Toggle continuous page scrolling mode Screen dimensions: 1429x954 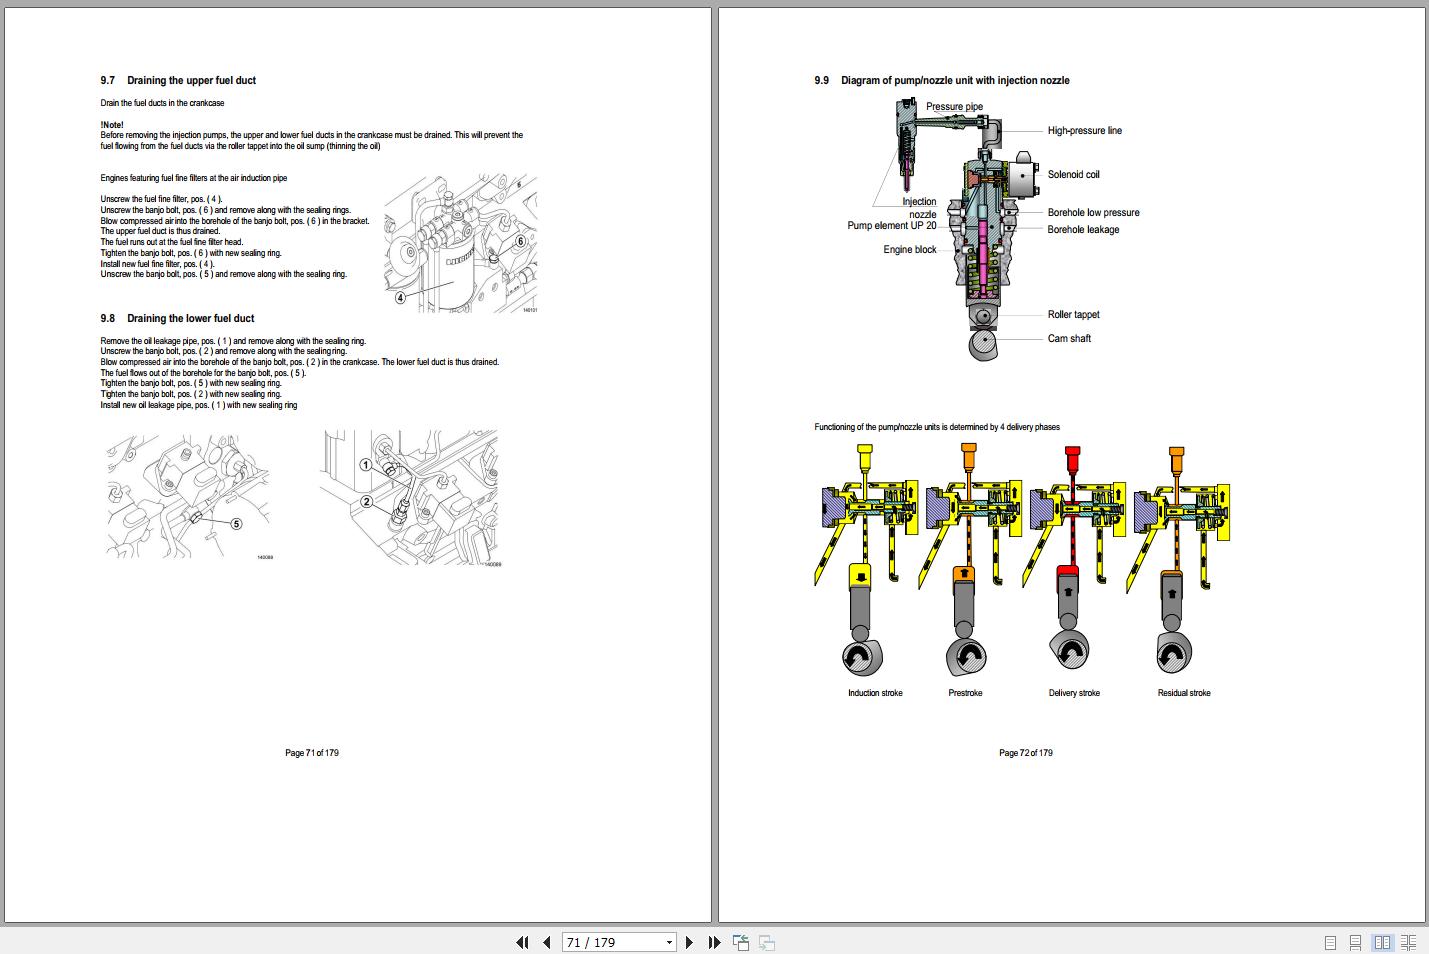(1355, 942)
